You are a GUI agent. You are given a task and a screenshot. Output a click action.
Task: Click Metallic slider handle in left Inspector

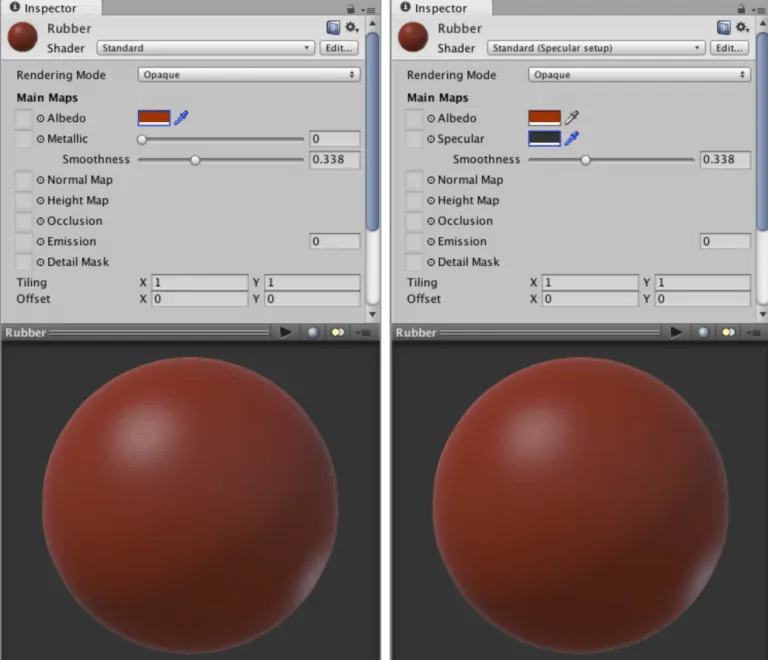[142, 140]
